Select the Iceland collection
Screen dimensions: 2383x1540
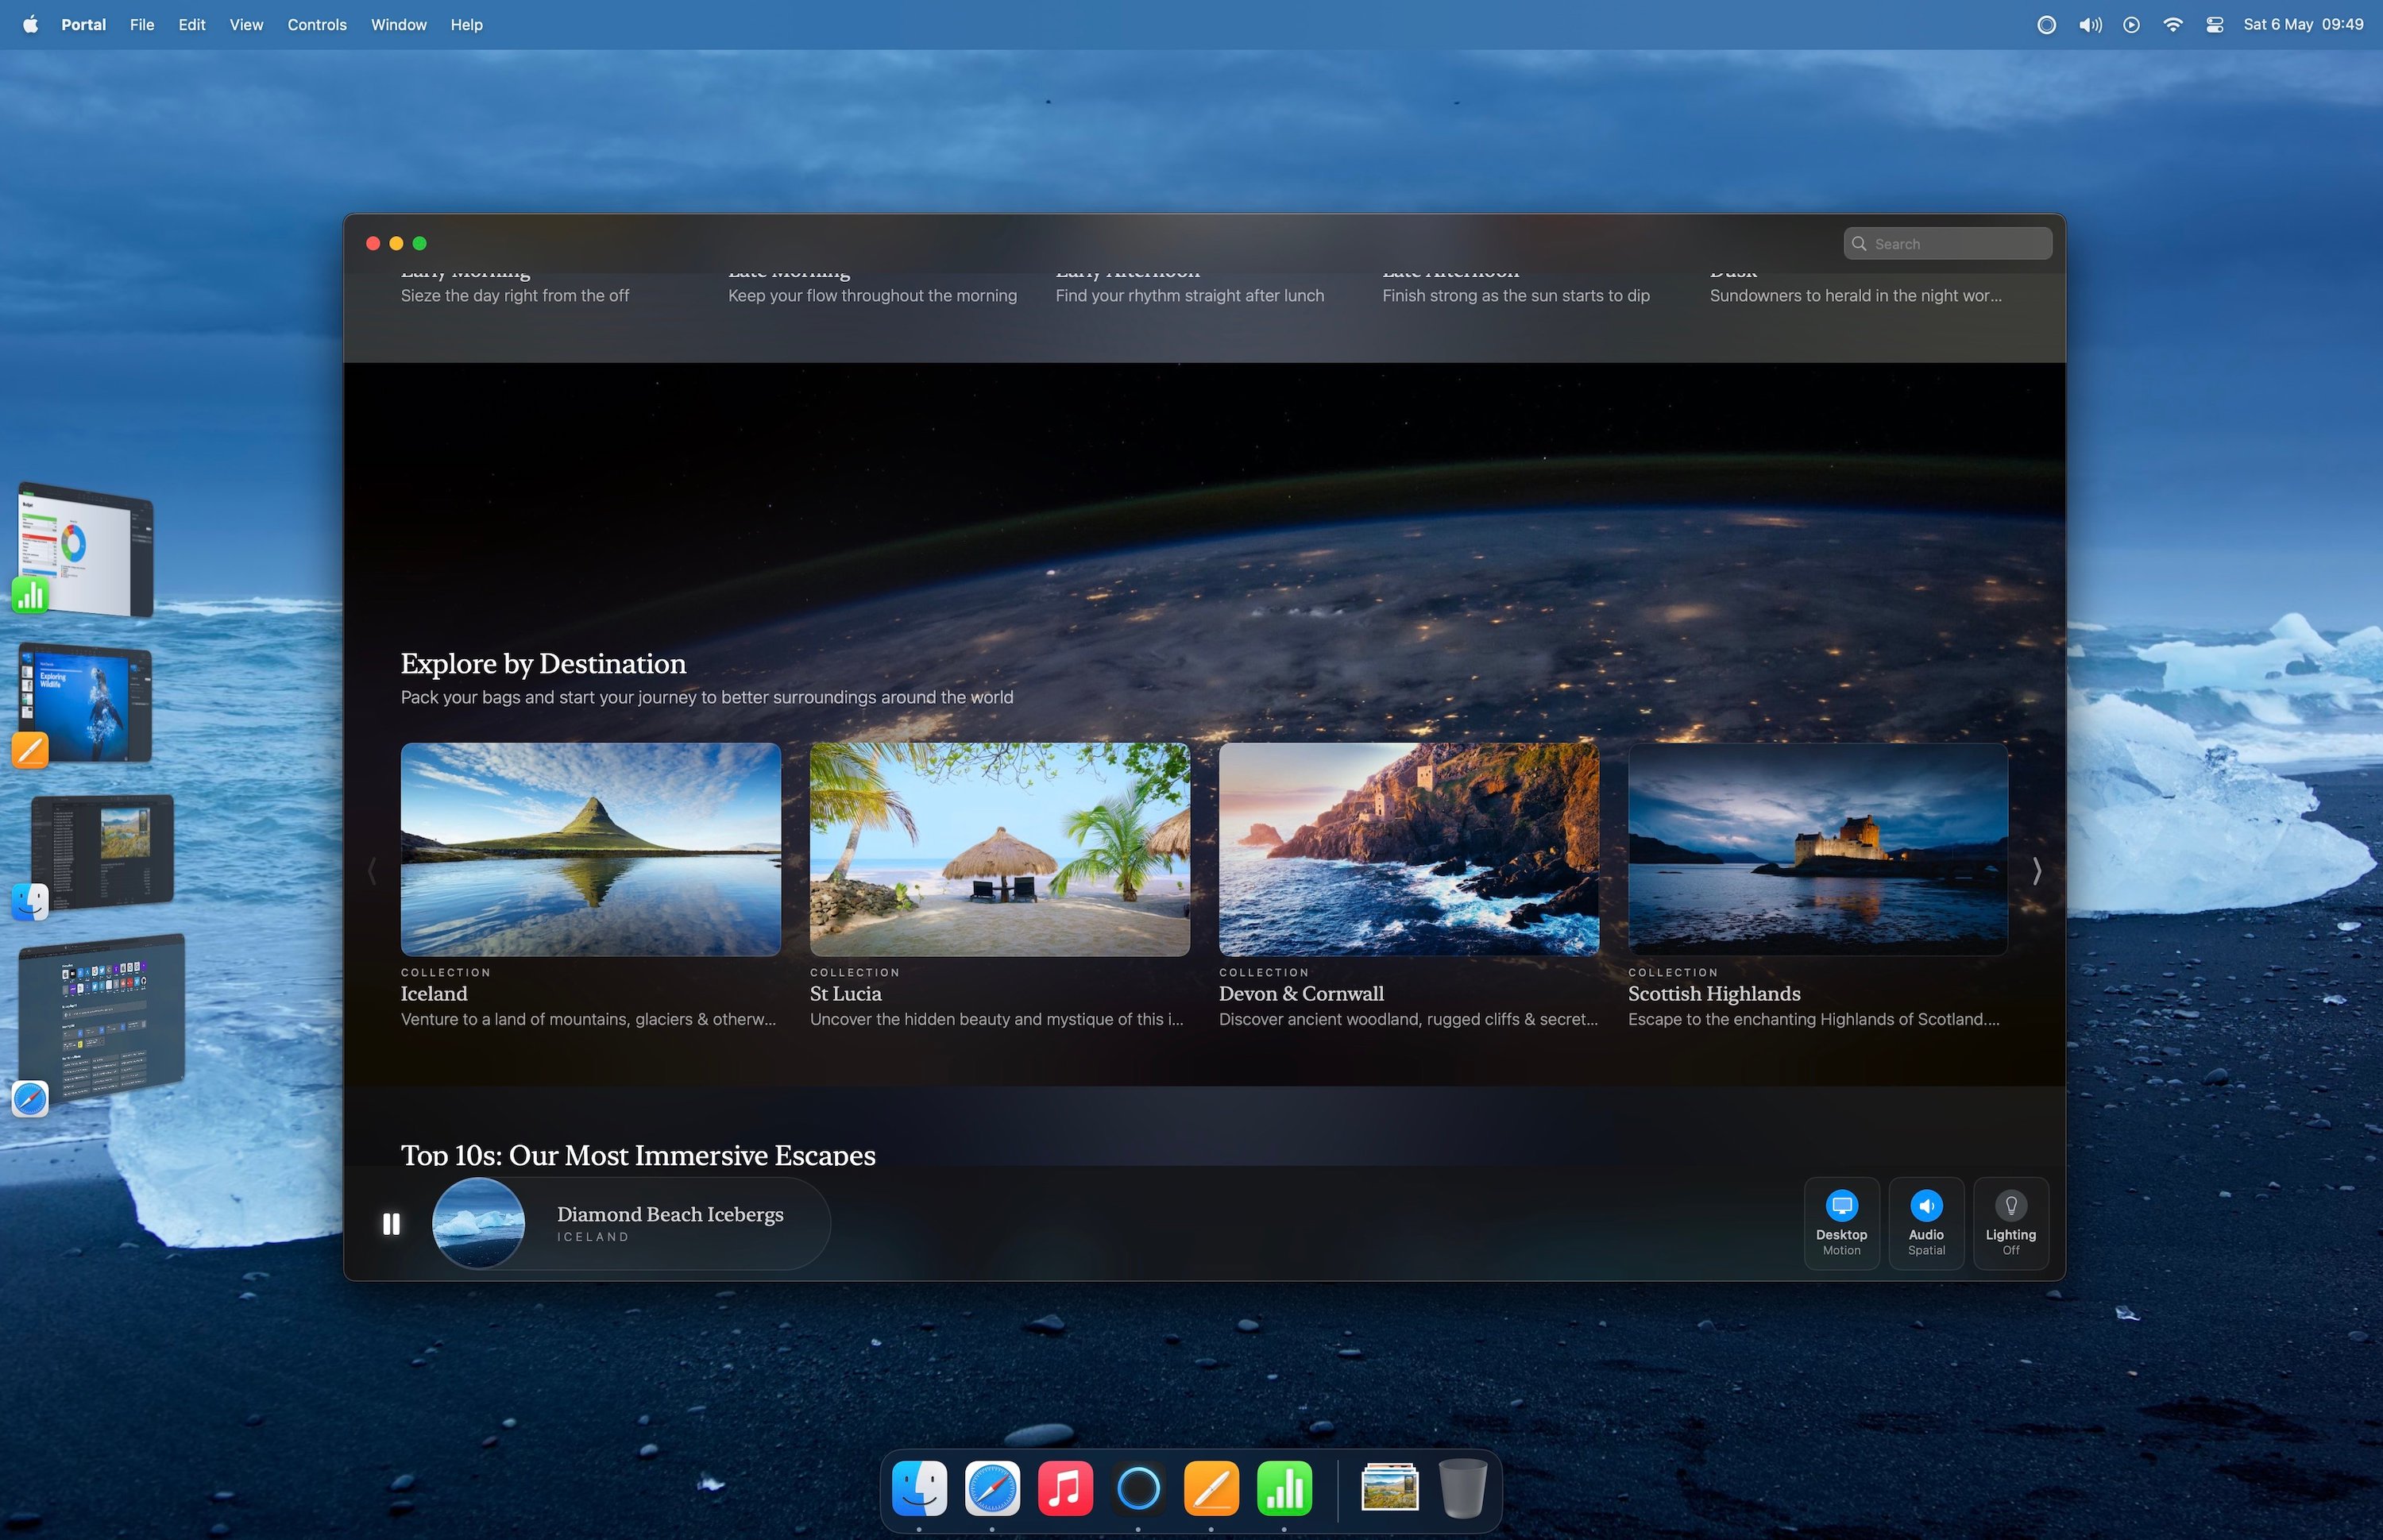tap(591, 848)
